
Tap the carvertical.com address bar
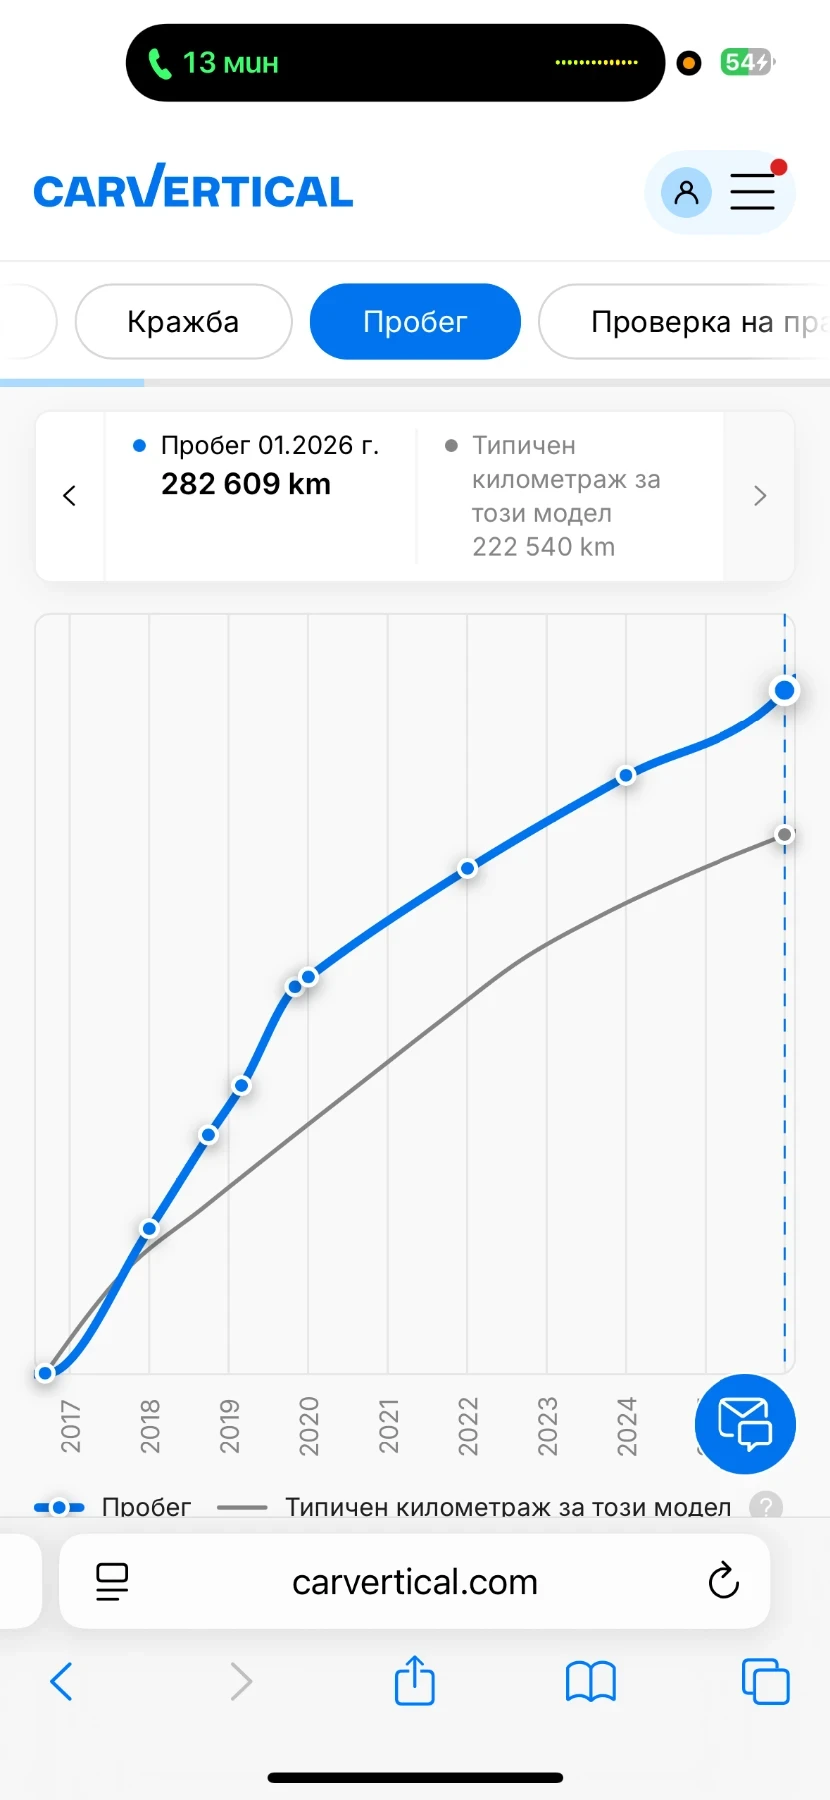point(415,1582)
